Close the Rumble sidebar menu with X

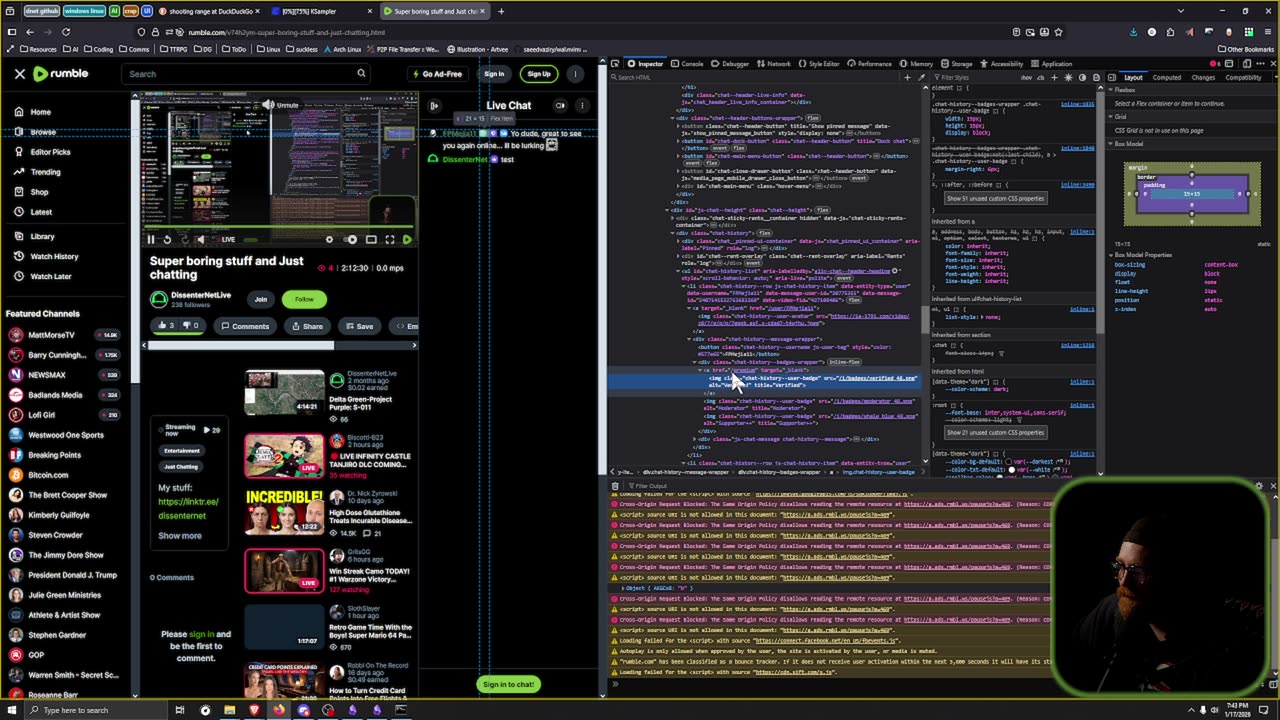pyautogui.click(x=19, y=74)
